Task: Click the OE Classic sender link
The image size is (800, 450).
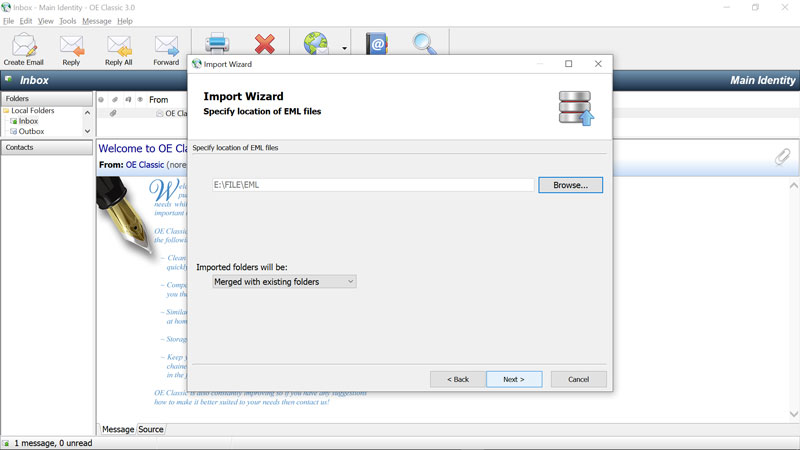Action: point(145,165)
